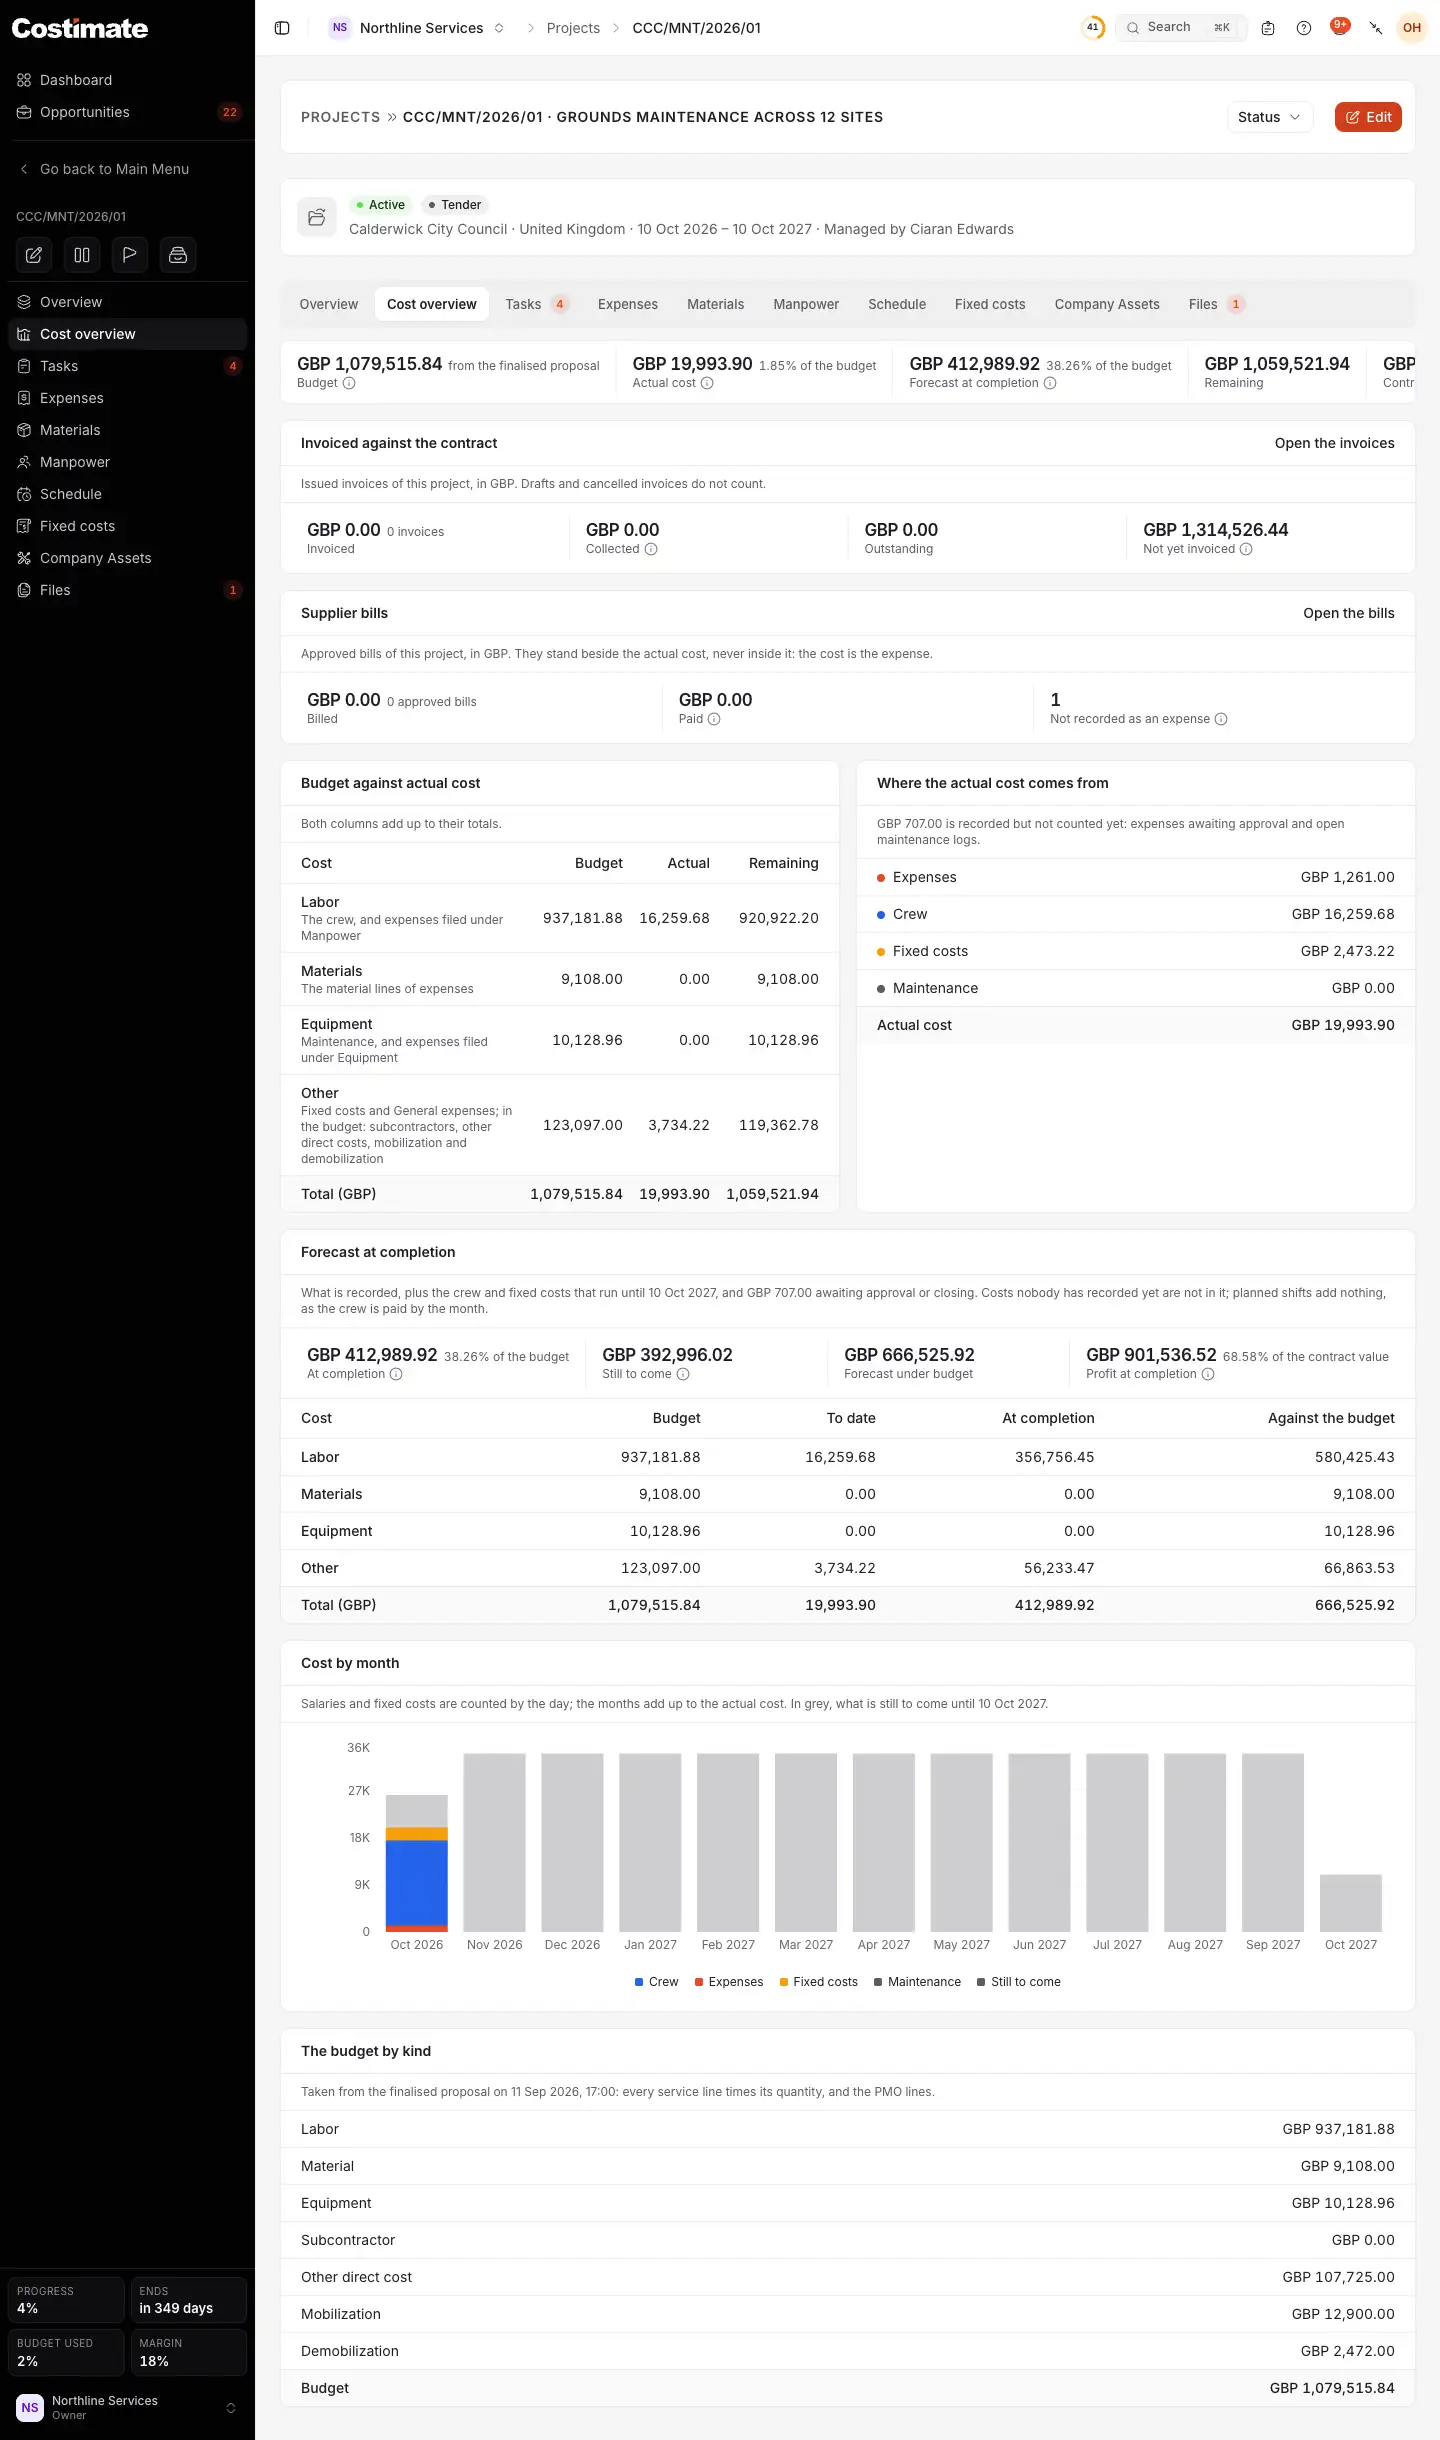Open the clipboard icon in top bar
The height and width of the screenshot is (2440, 1440).
[1268, 28]
